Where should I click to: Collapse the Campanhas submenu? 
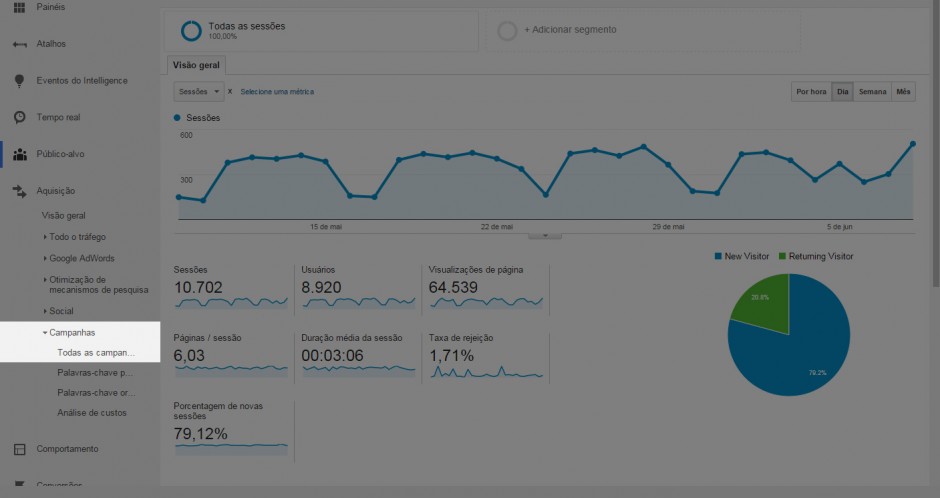tap(45, 333)
